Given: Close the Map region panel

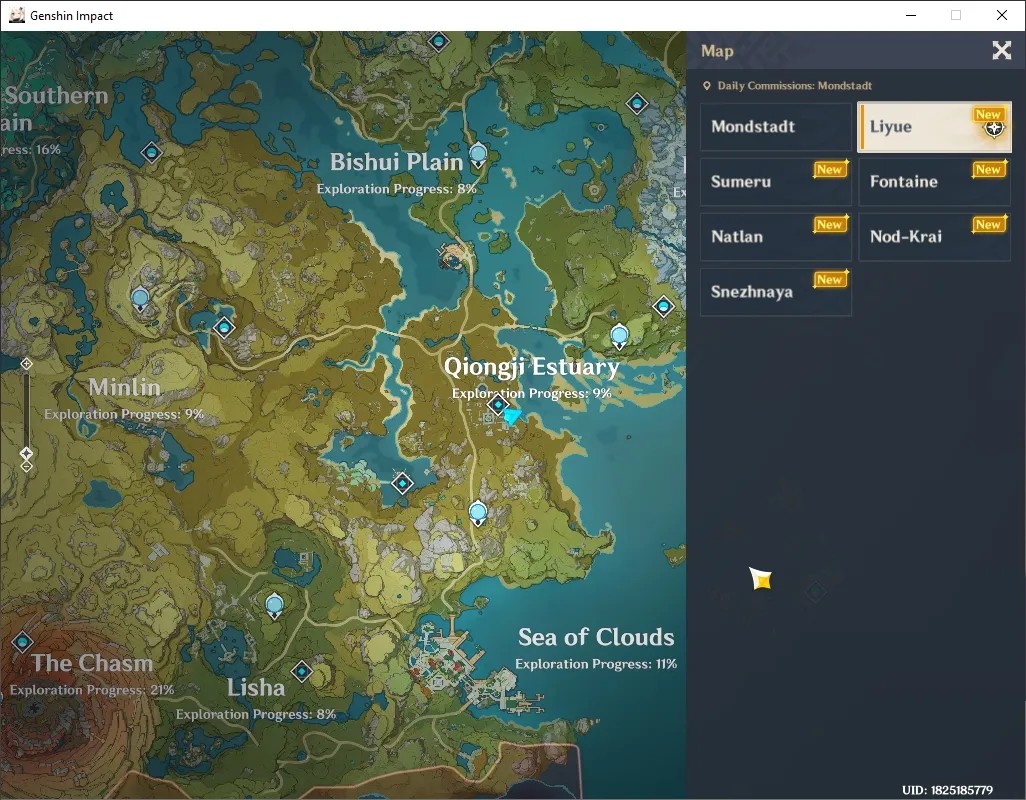Looking at the screenshot, I should (x=1001, y=50).
